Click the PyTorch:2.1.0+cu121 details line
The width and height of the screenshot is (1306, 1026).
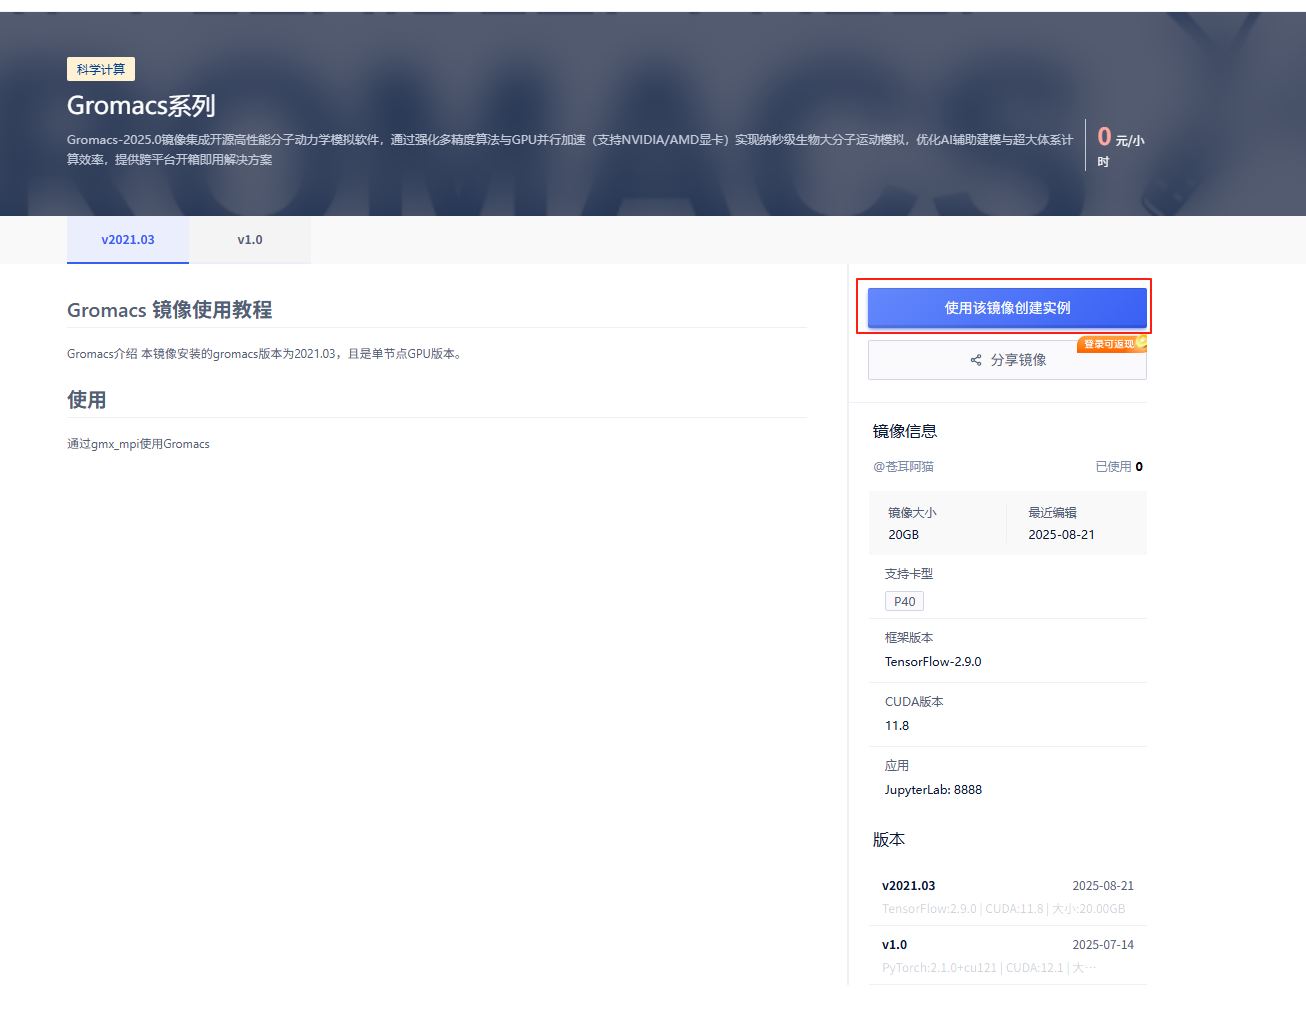click(x=989, y=968)
